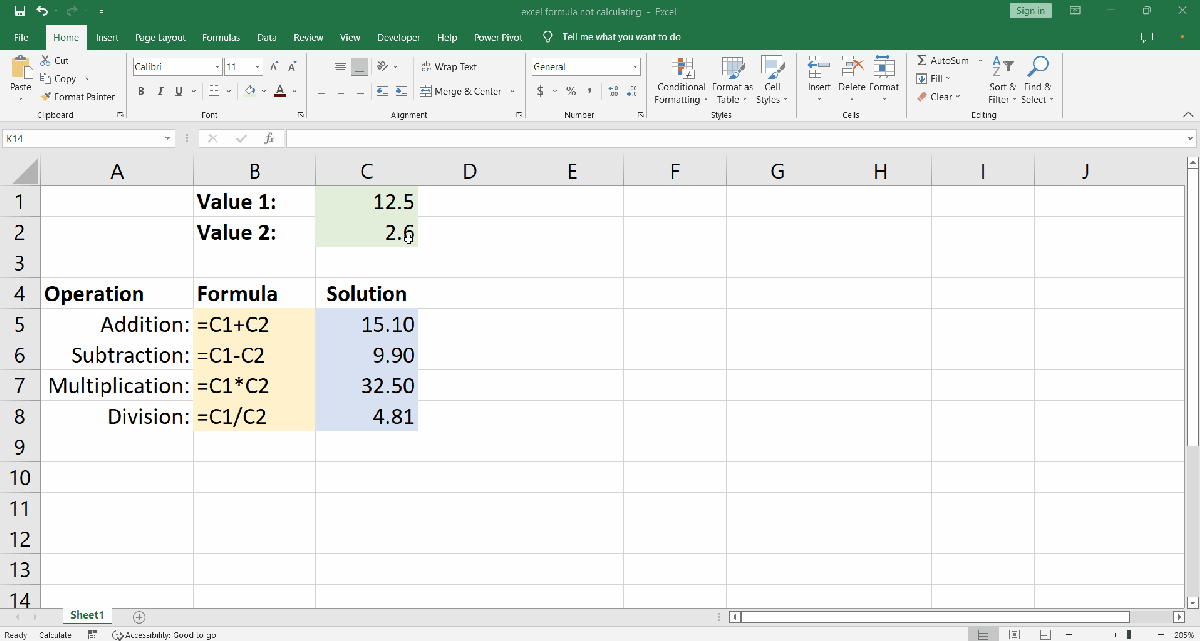Click the Cell Styles button
This screenshot has width=1200, height=641.
pyautogui.click(x=770, y=80)
